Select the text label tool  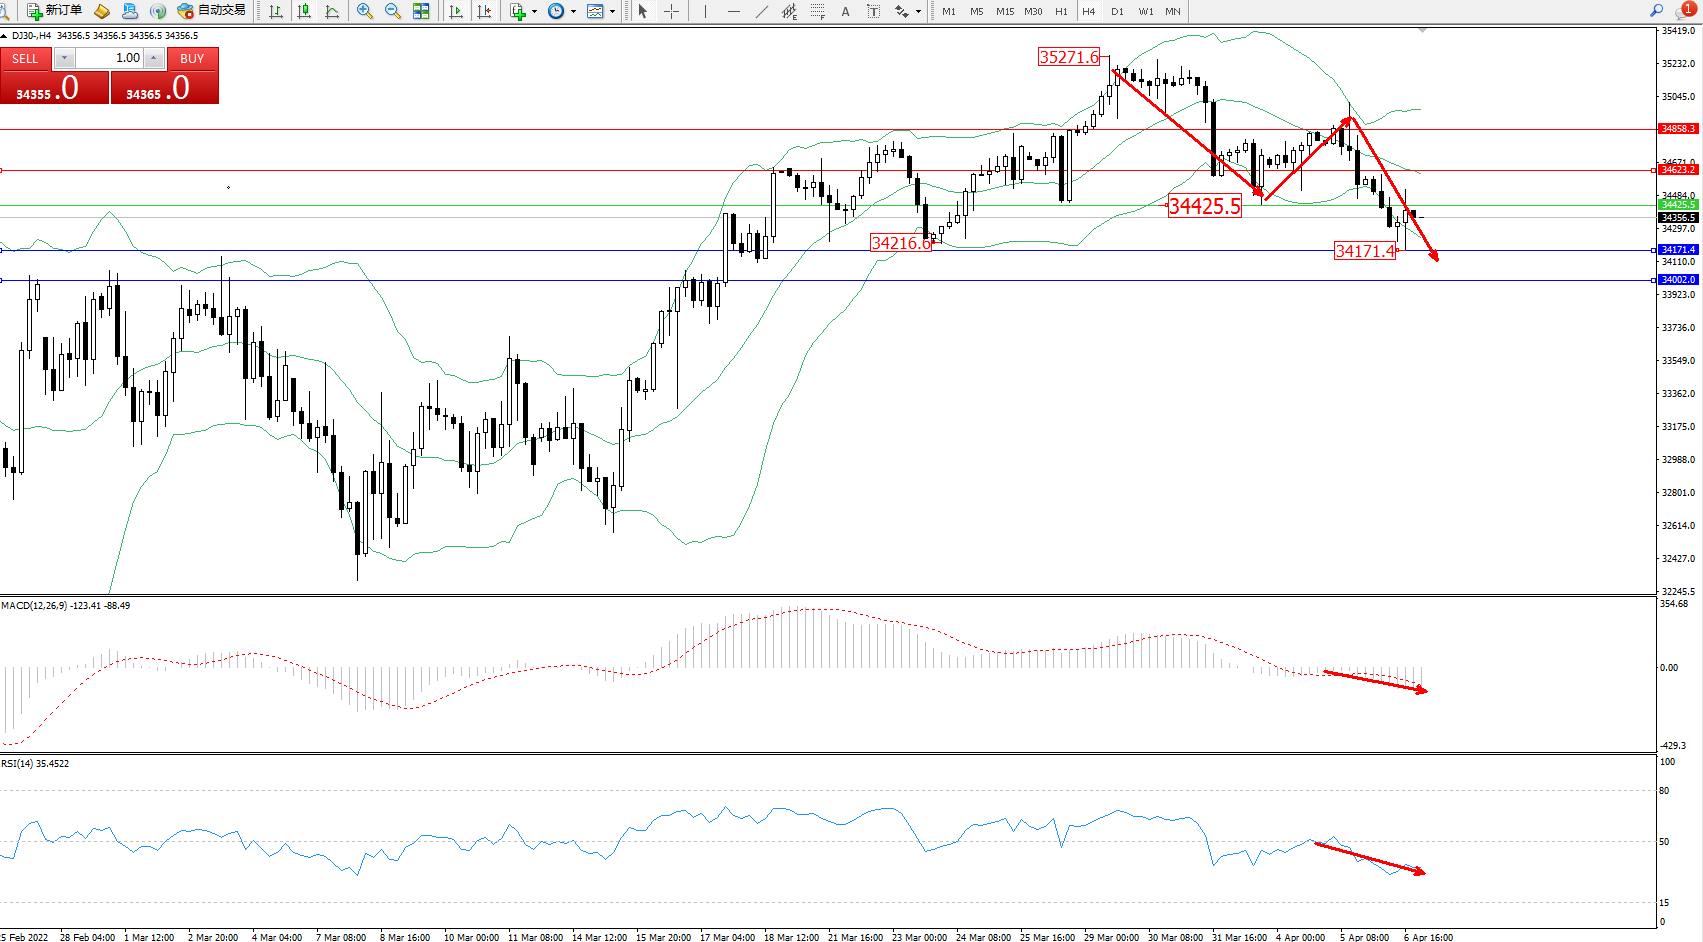point(873,11)
